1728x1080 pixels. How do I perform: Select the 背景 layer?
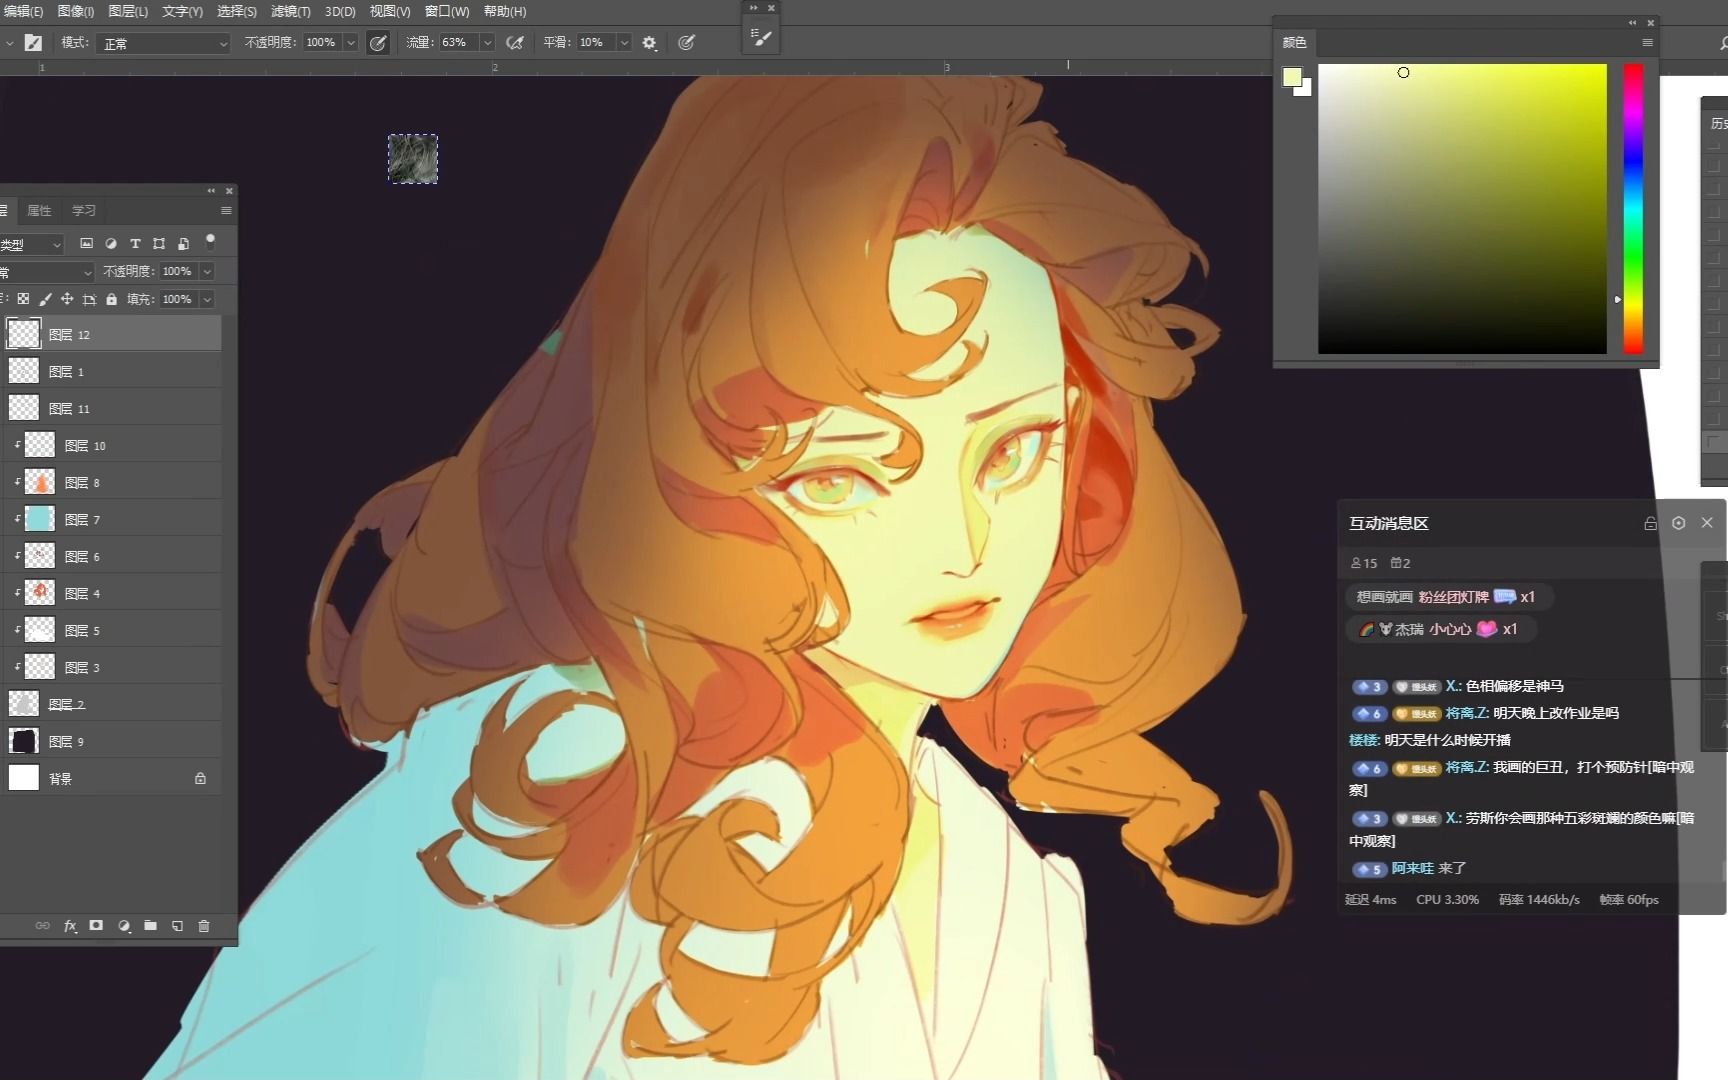[x=111, y=778]
